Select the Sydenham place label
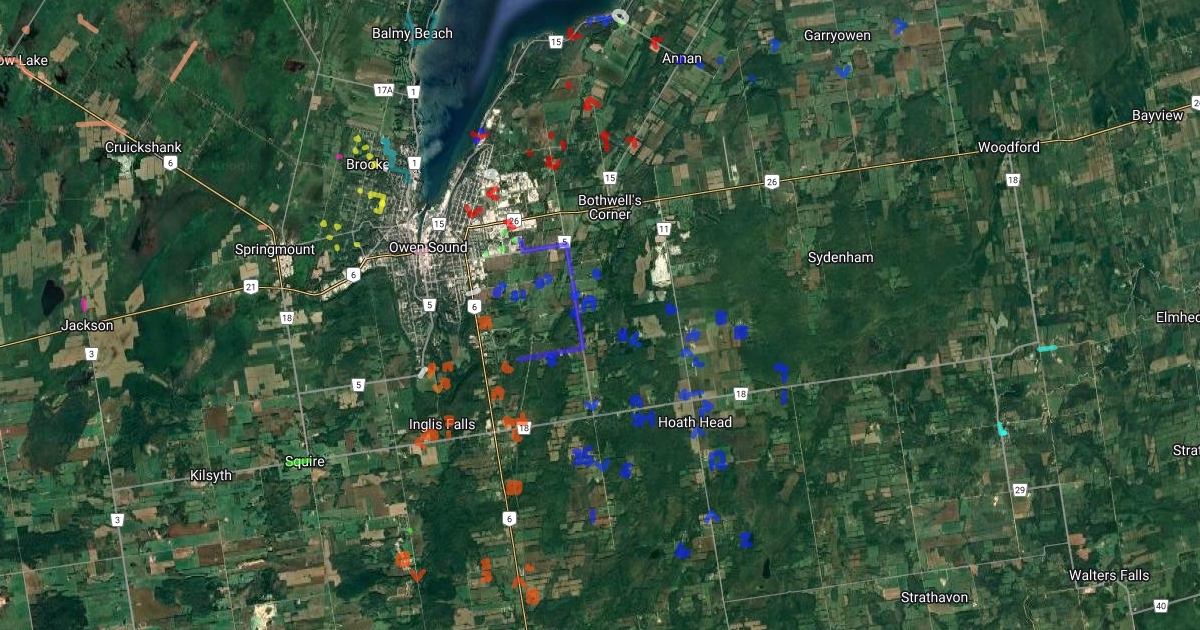 click(x=840, y=257)
